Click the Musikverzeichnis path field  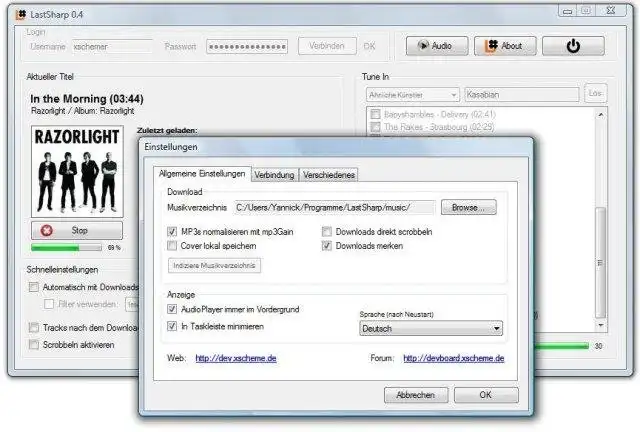[x=335, y=207]
